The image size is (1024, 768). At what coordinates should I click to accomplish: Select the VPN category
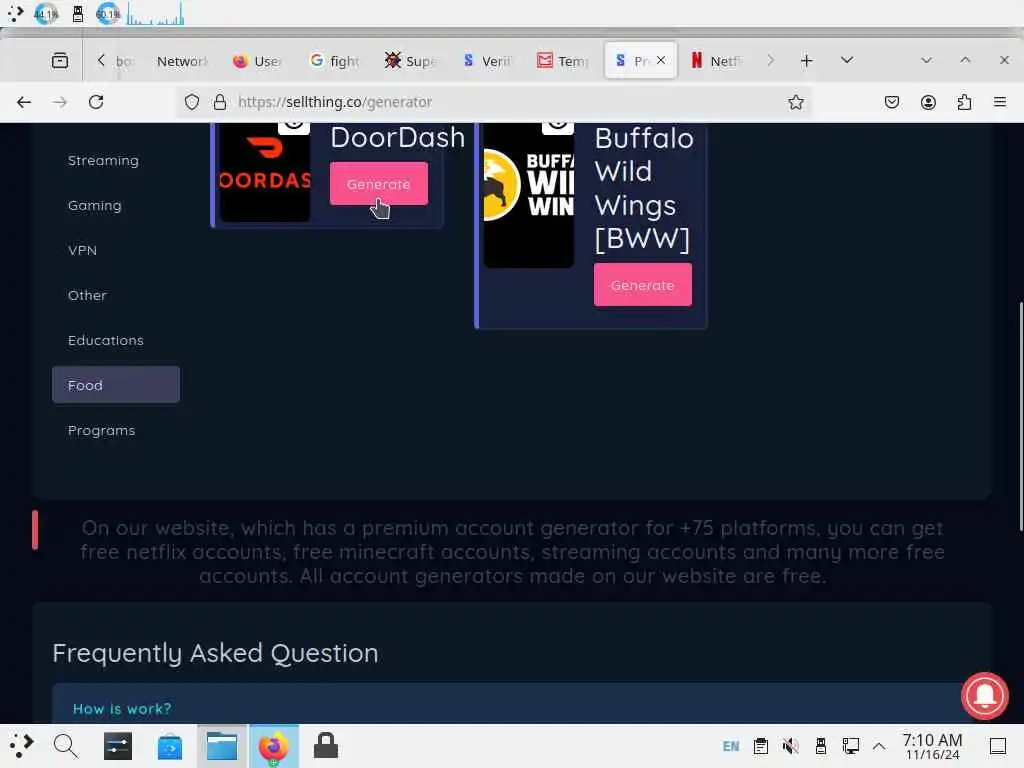pos(82,250)
